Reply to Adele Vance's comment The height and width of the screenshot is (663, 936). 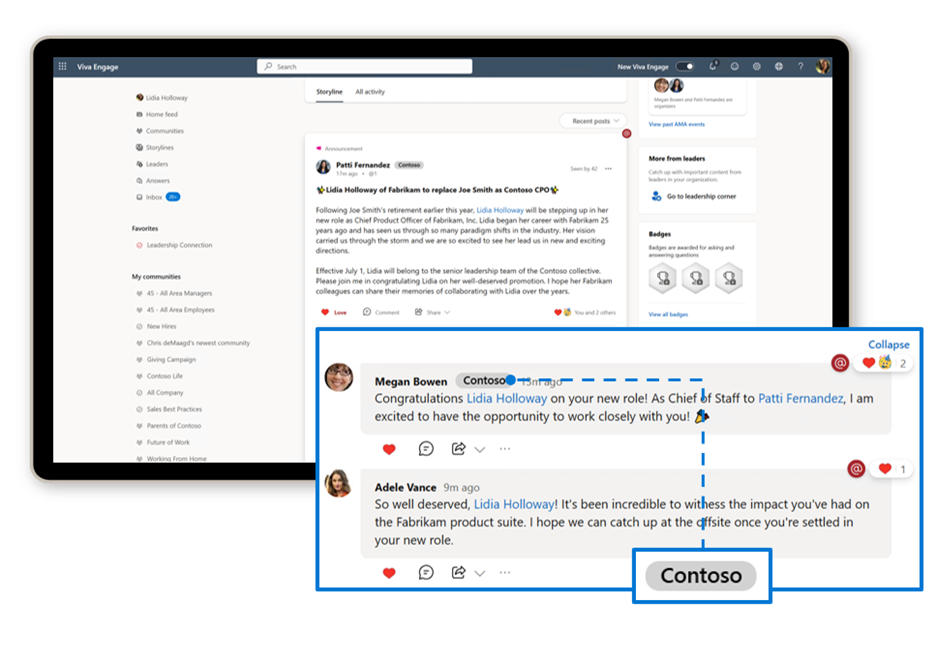pyautogui.click(x=426, y=572)
